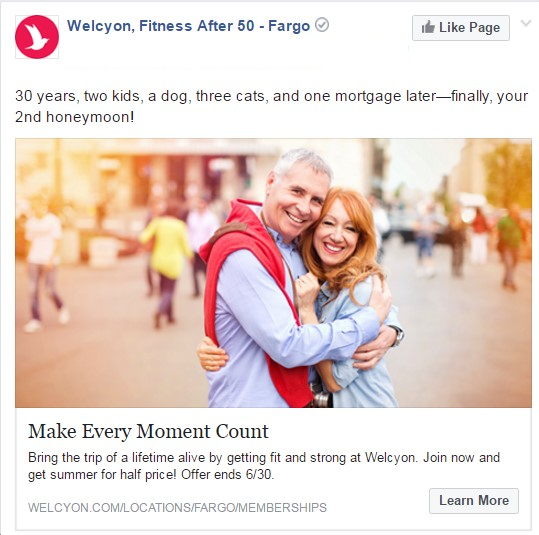
Task: Click the gray-haired man's face in photo
Action: click(x=295, y=199)
